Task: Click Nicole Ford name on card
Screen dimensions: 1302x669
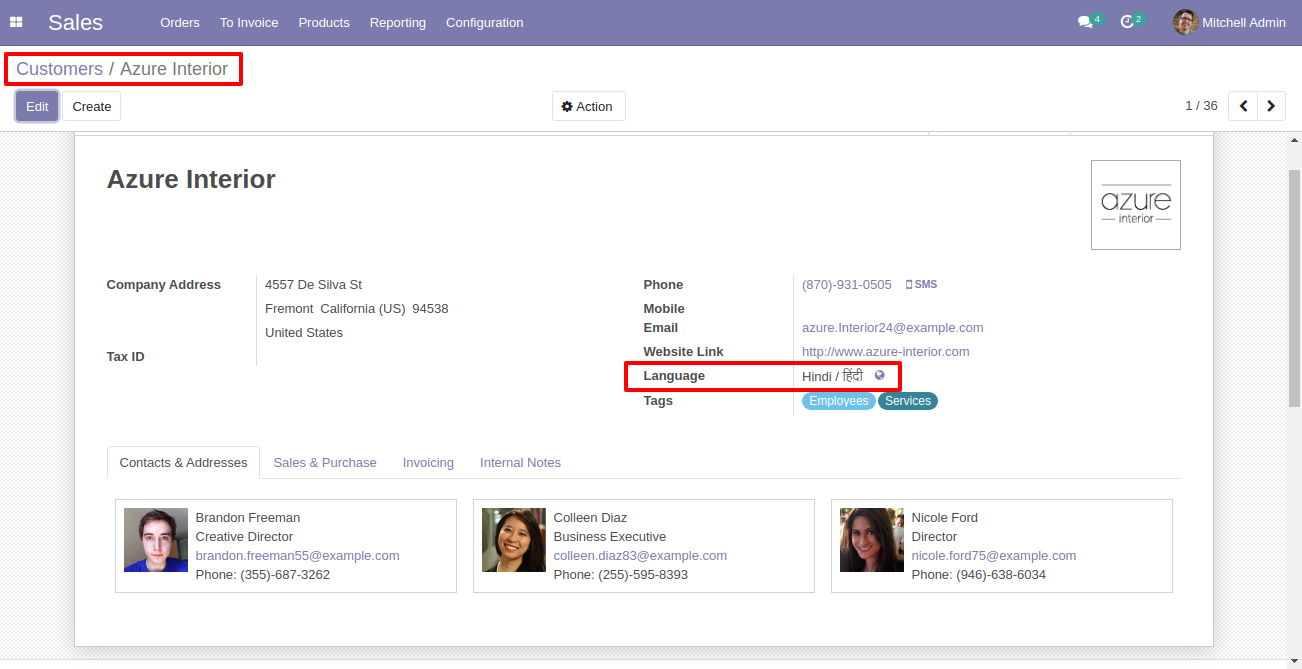Action: pyautogui.click(x=945, y=518)
